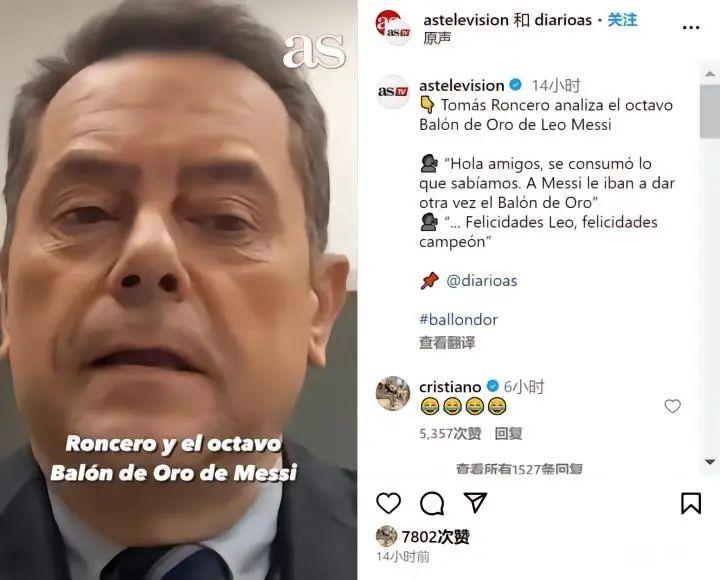Click the scrollbar down arrow

(x=710, y=462)
